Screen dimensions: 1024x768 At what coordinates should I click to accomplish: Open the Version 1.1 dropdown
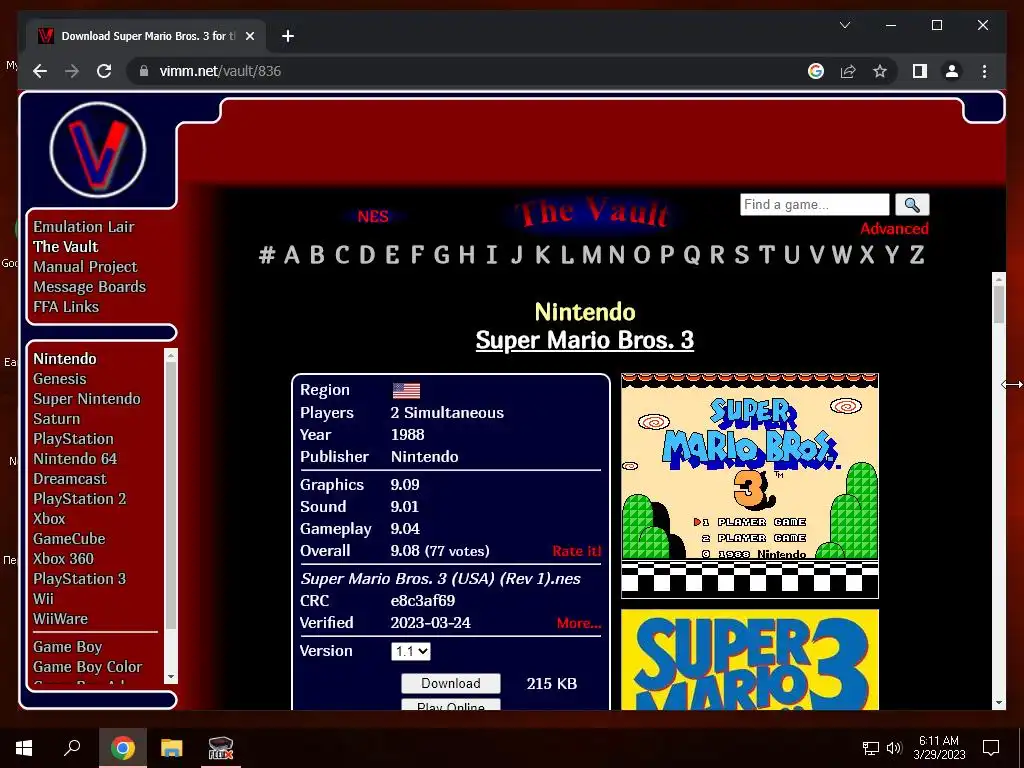point(411,651)
